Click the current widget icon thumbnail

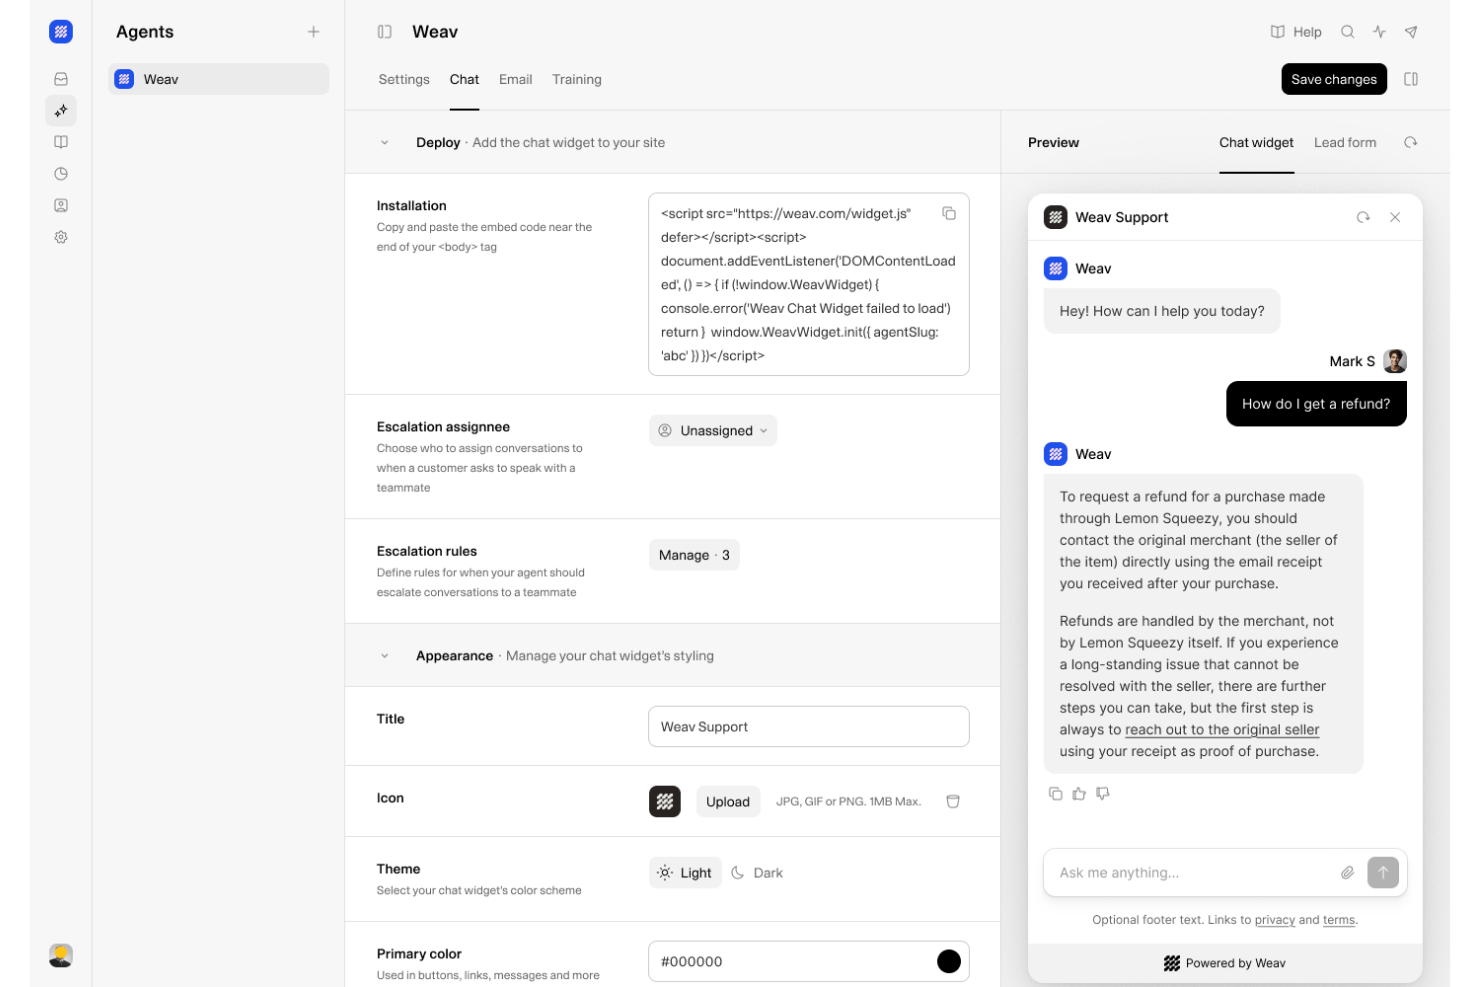pyautogui.click(x=665, y=801)
